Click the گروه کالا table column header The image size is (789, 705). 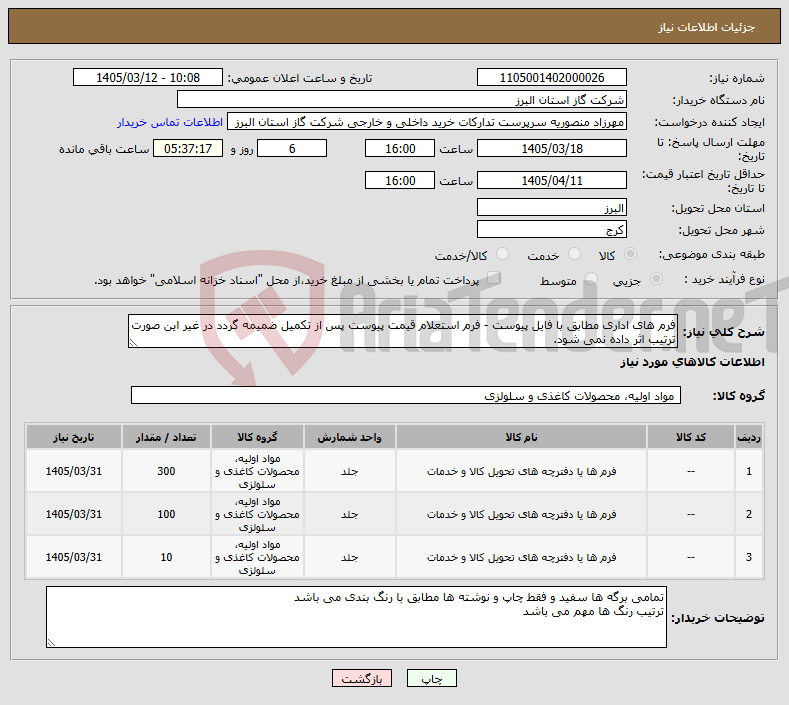pos(257,437)
